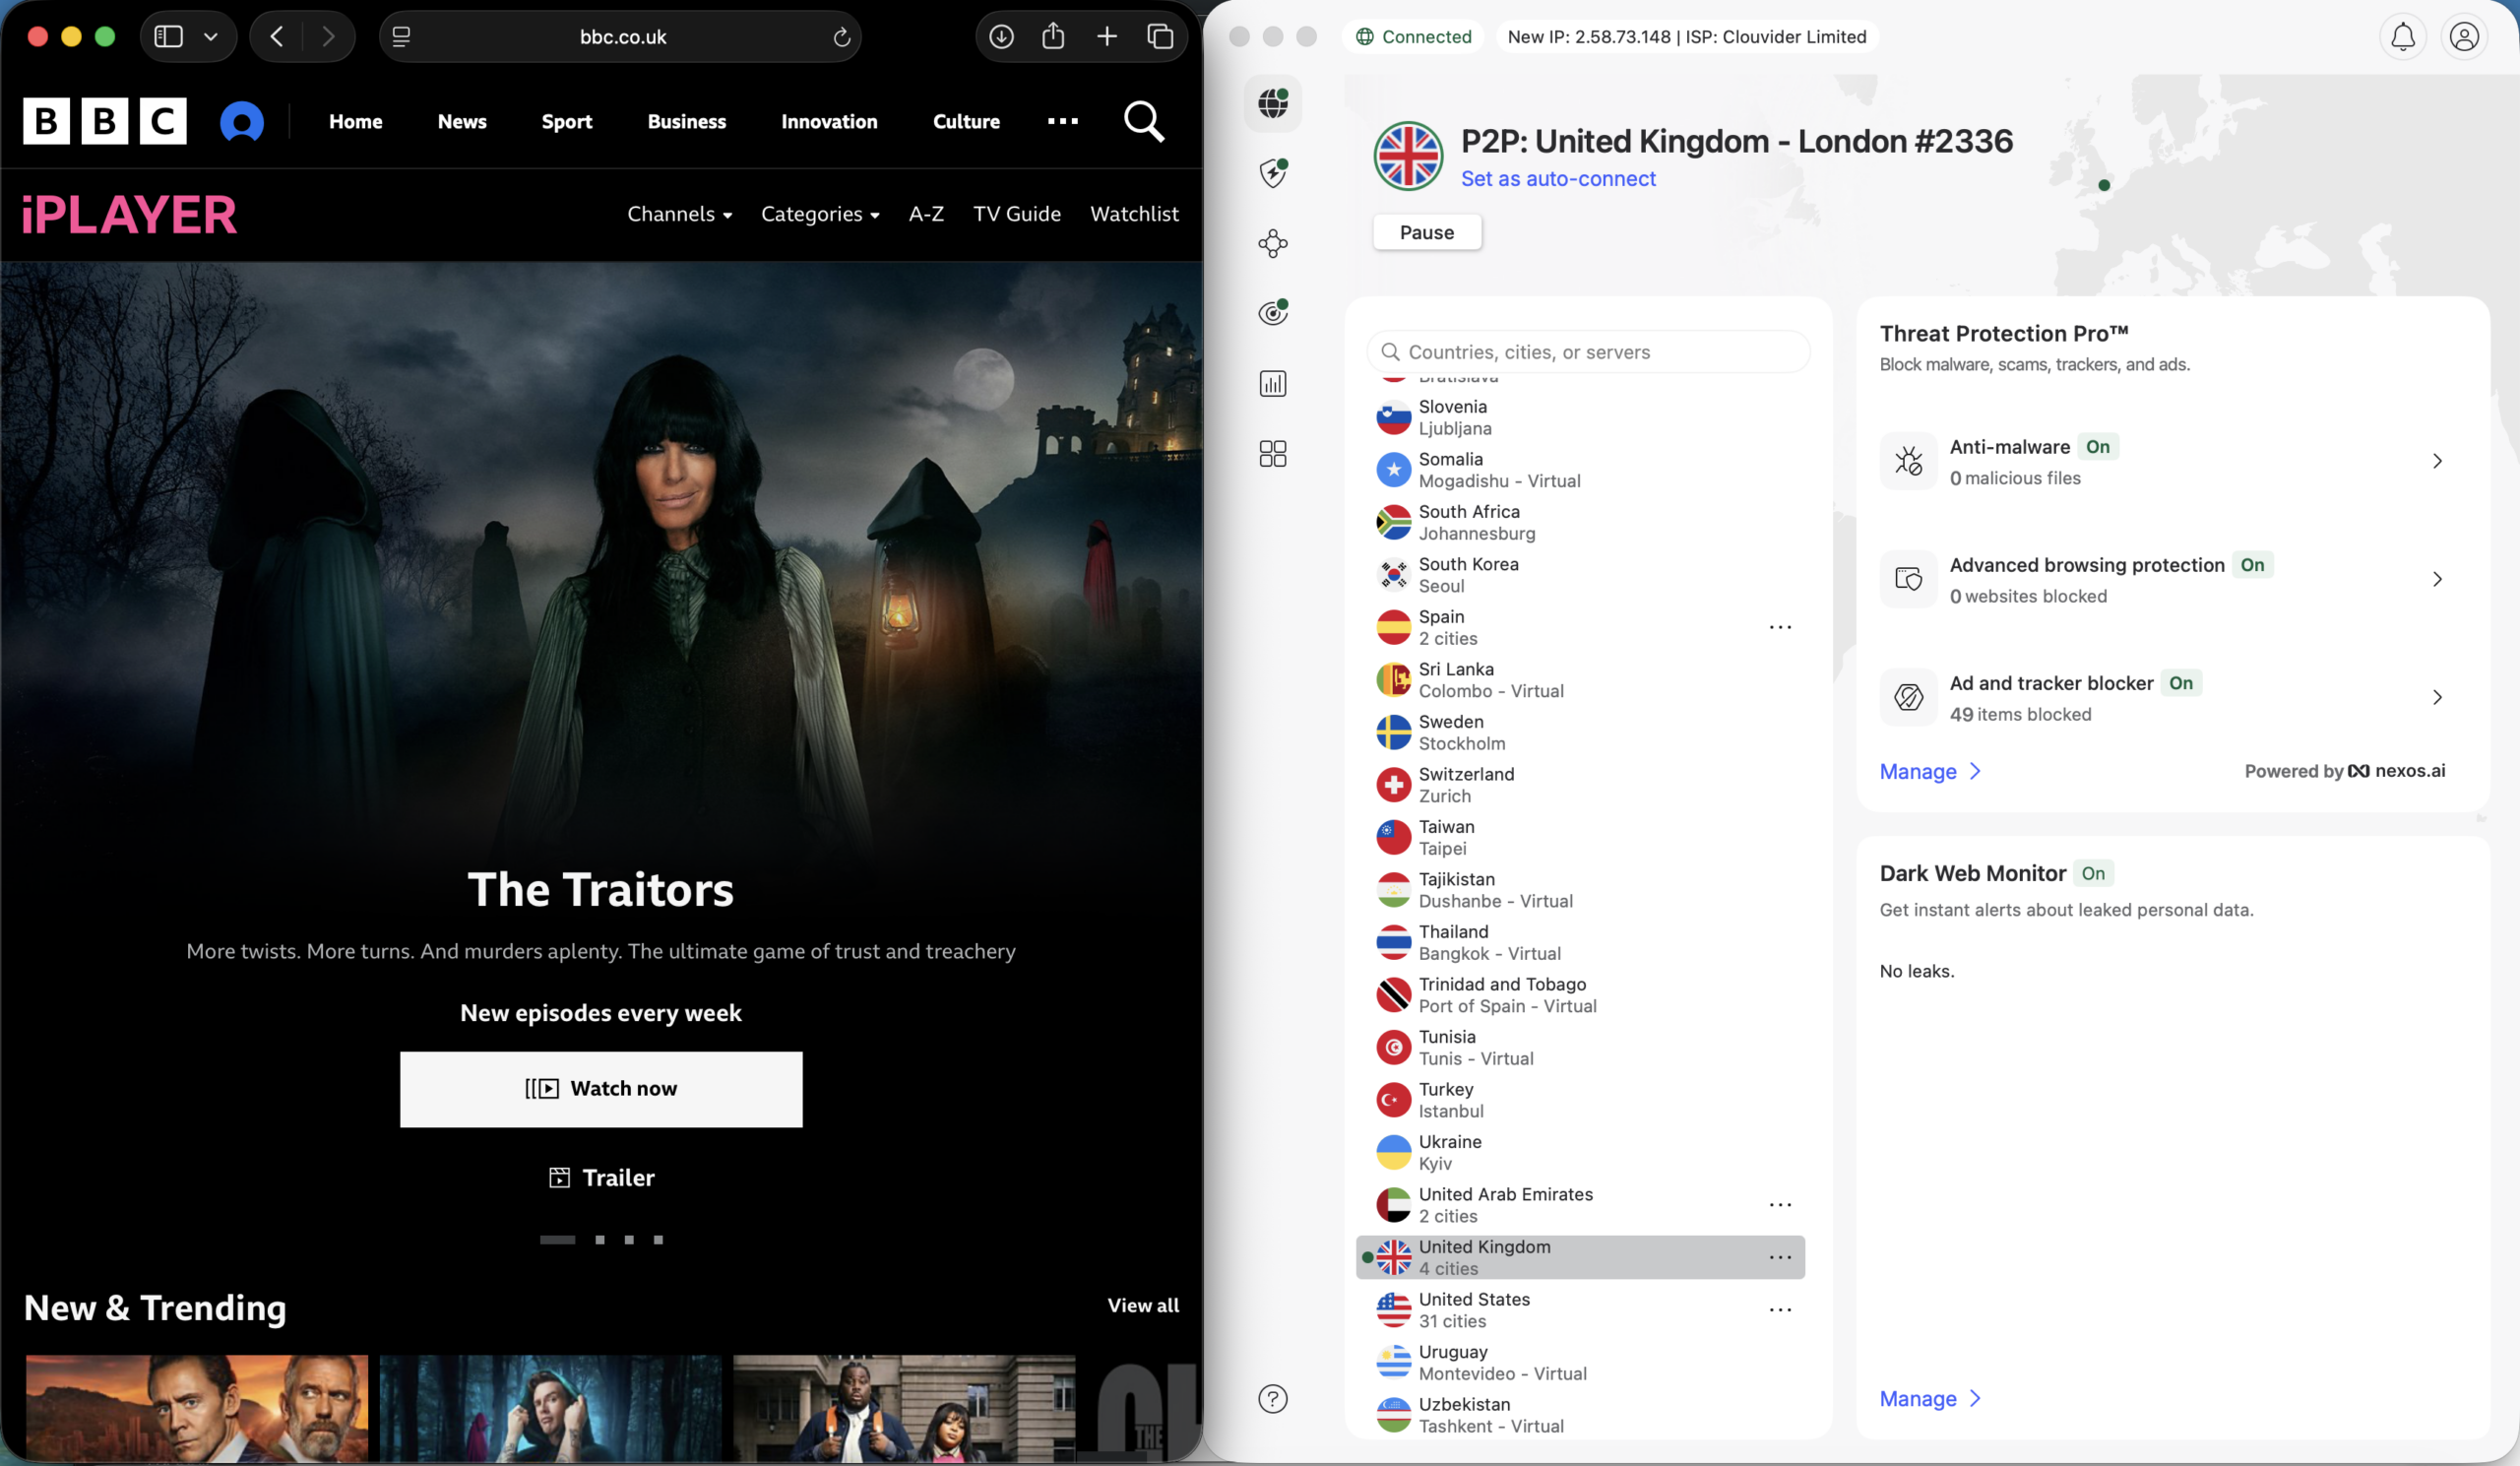Open the statistics chart icon in NordVPN sidebar
This screenshot has height=1466, width=2520.
pos(1273,384)
